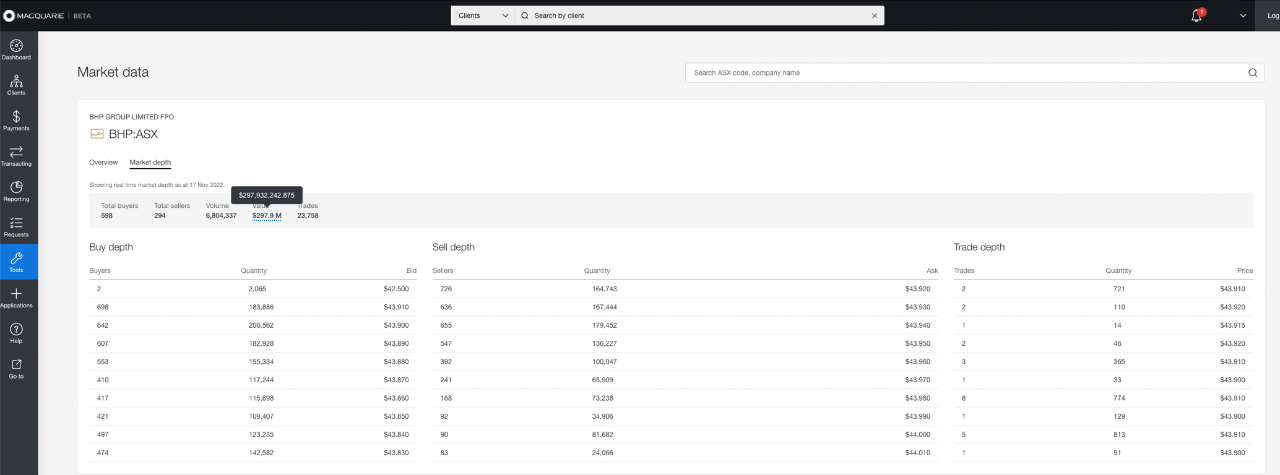Screen dimensions: 1280x475
Task: Clear the client search with X
Action: pyautogui.click(x=875, y=15)
